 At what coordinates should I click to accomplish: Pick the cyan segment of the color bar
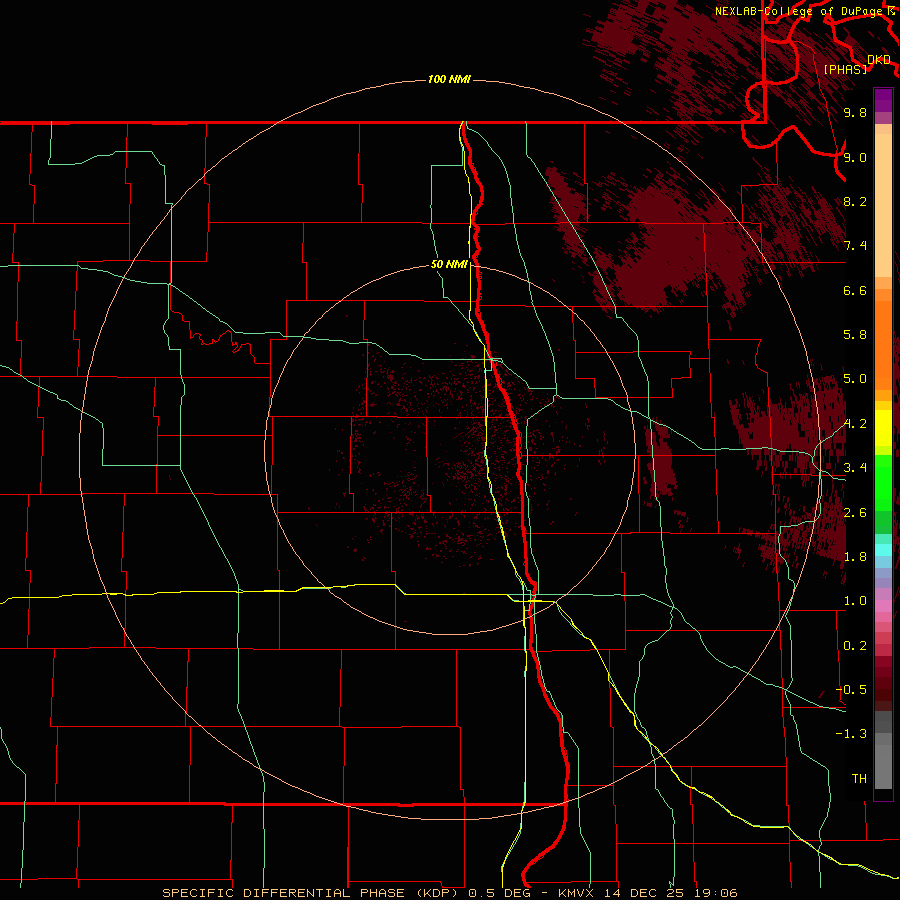(x=883, y=550)
